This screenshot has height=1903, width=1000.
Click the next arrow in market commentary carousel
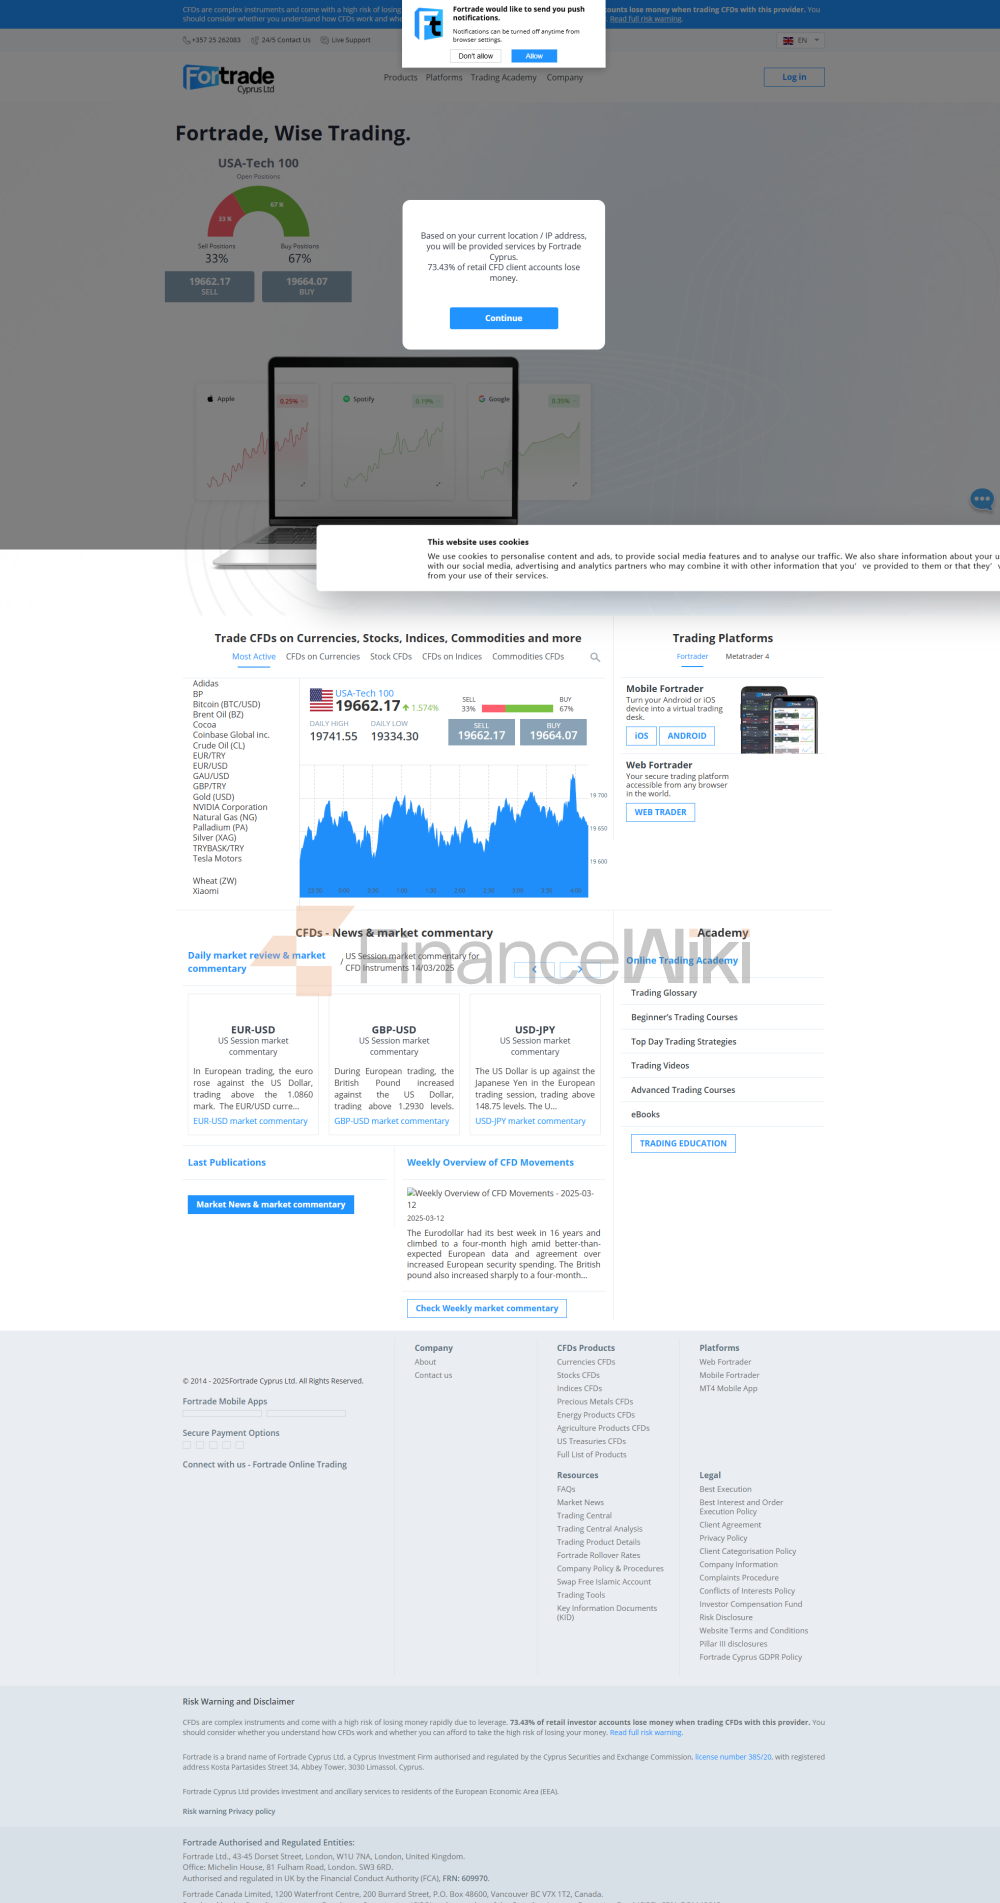point(580,969)
